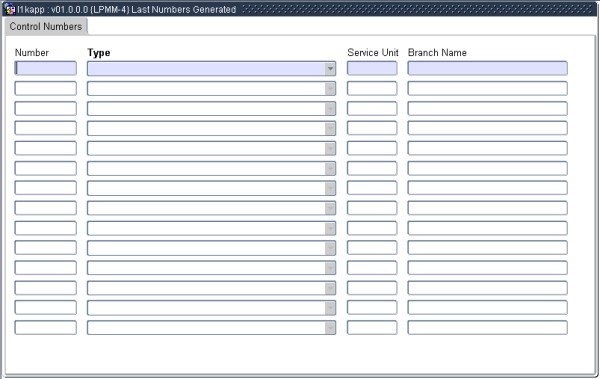Expand the Type dropdown in first row
This screenshot has height=379, width=600.
pyautogui.click(x=330, y=69)
